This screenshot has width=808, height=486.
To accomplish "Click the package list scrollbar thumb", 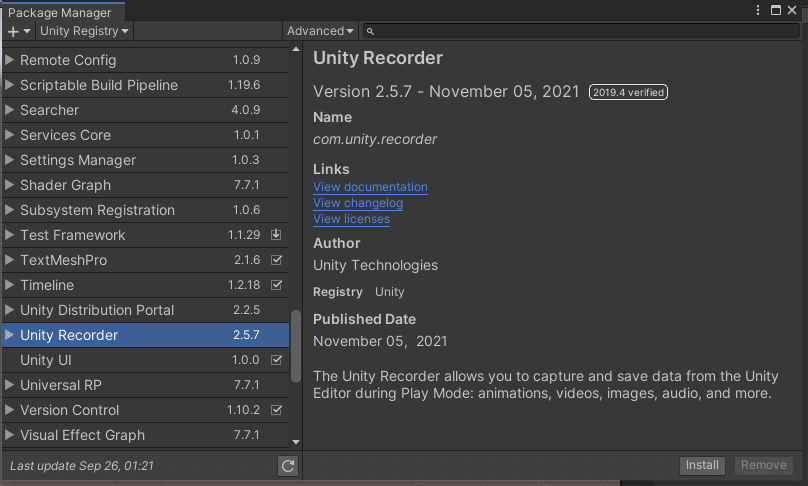I will pyautogui.click(x=296, y=345).
